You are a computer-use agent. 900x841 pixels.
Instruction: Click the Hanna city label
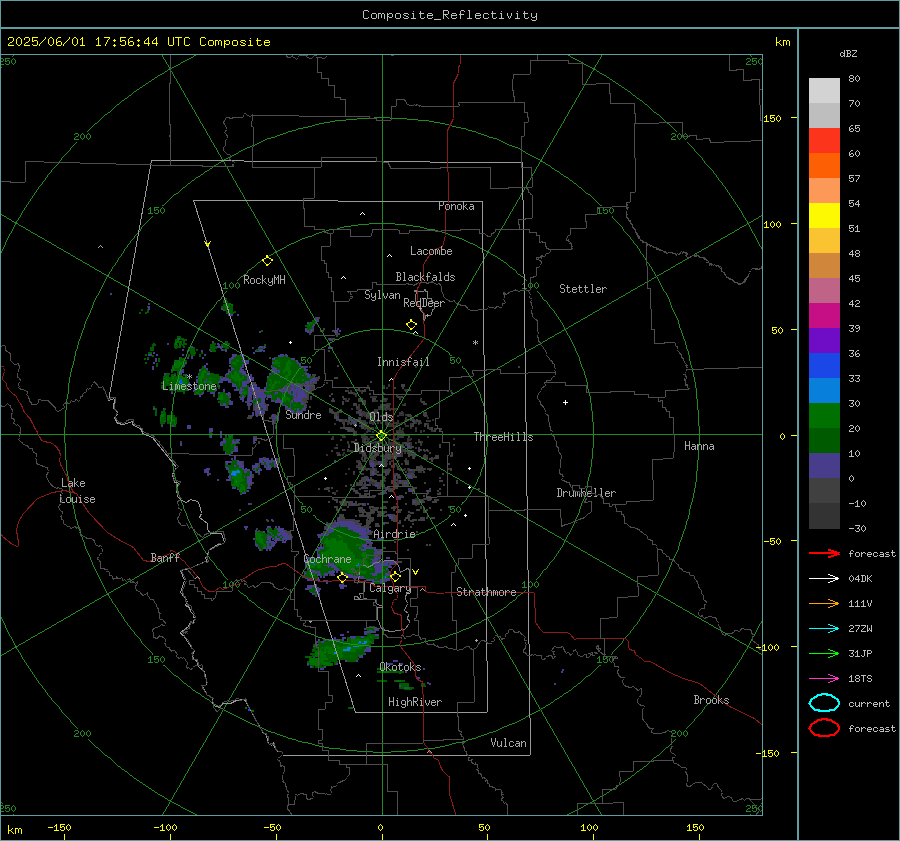click(x=699, y=446)
